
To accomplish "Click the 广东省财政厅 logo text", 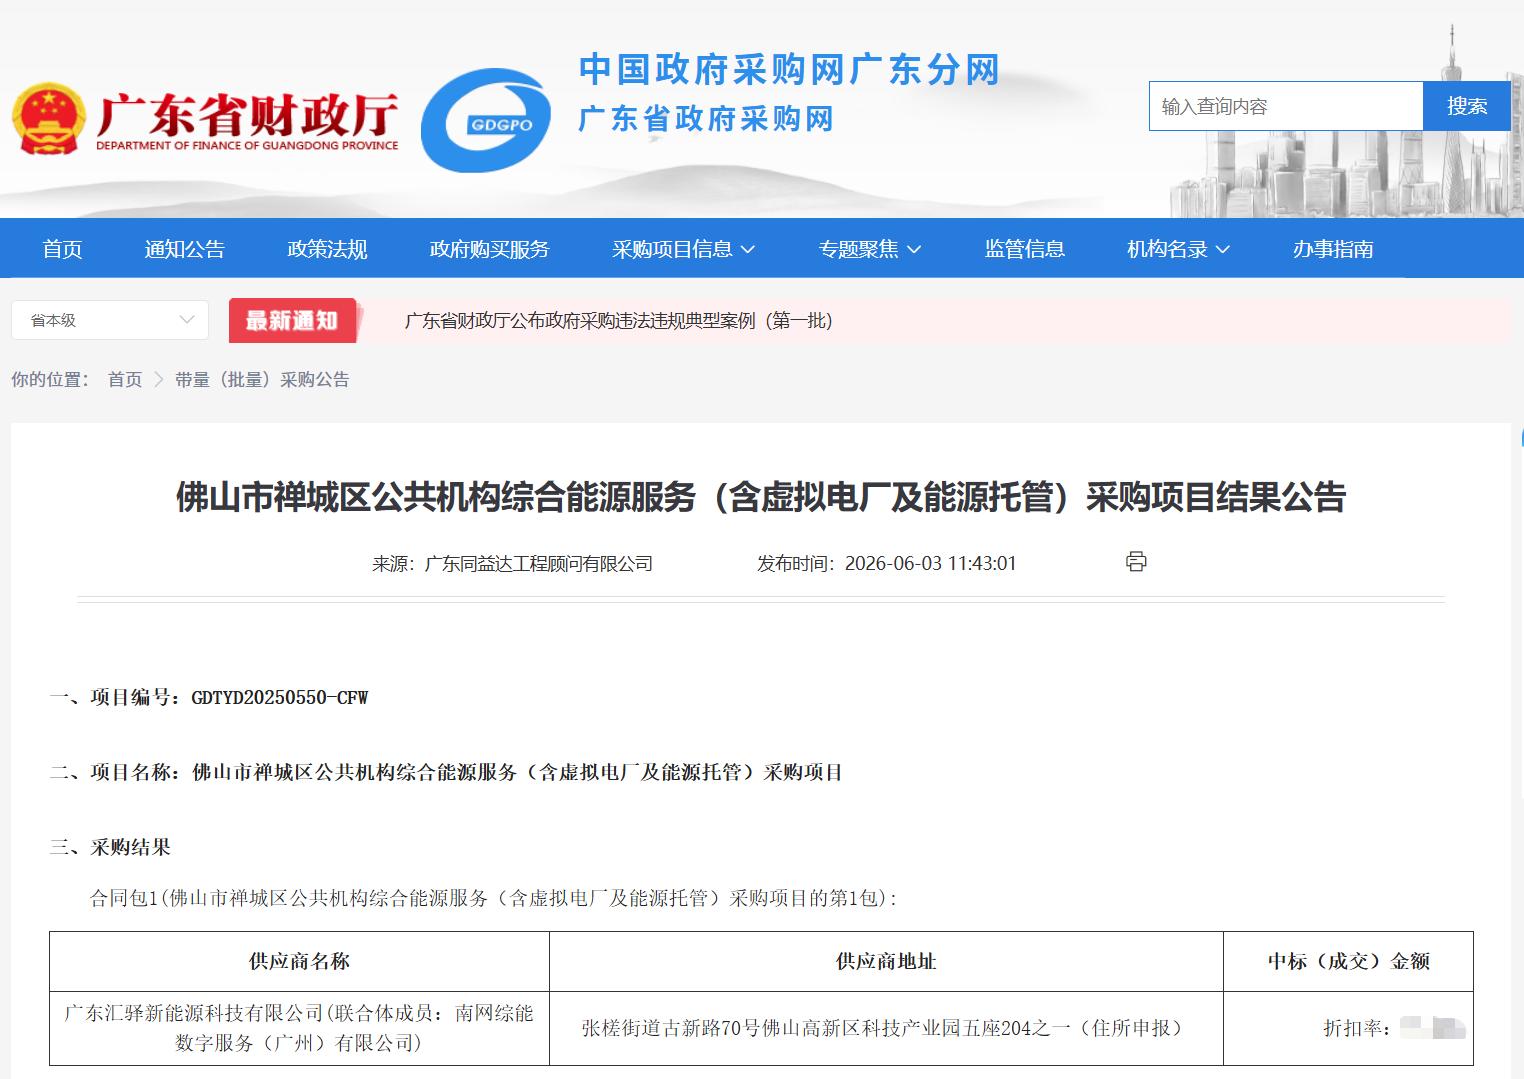I will pyautogui.click(x=247, y=120).
